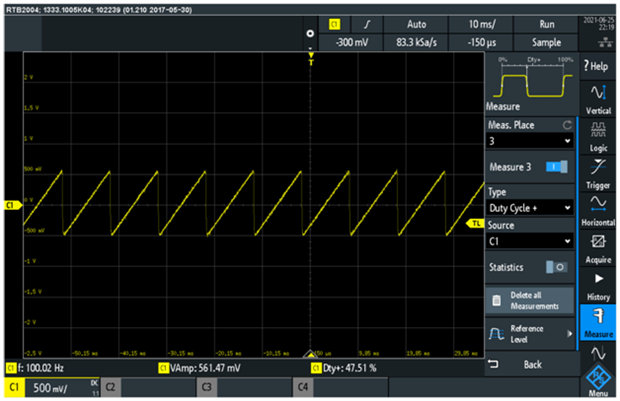Image resolution: width=620 pixels, height=401 pixels.
Task: Click the Meas. Place reset circular arrow
Action: [x=567, y=125]
